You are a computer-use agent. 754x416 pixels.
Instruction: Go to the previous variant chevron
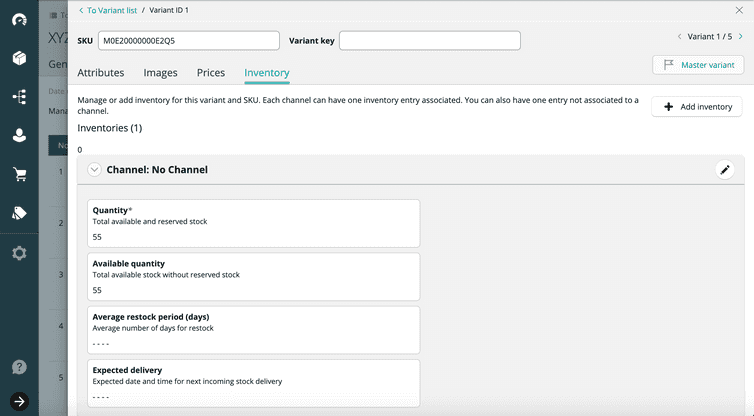point(679,37)
